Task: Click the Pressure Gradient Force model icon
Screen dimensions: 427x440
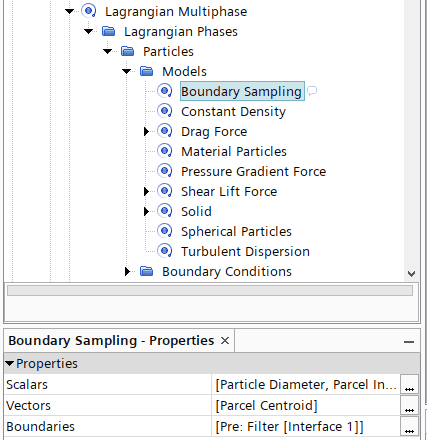Action: point(165,171)
